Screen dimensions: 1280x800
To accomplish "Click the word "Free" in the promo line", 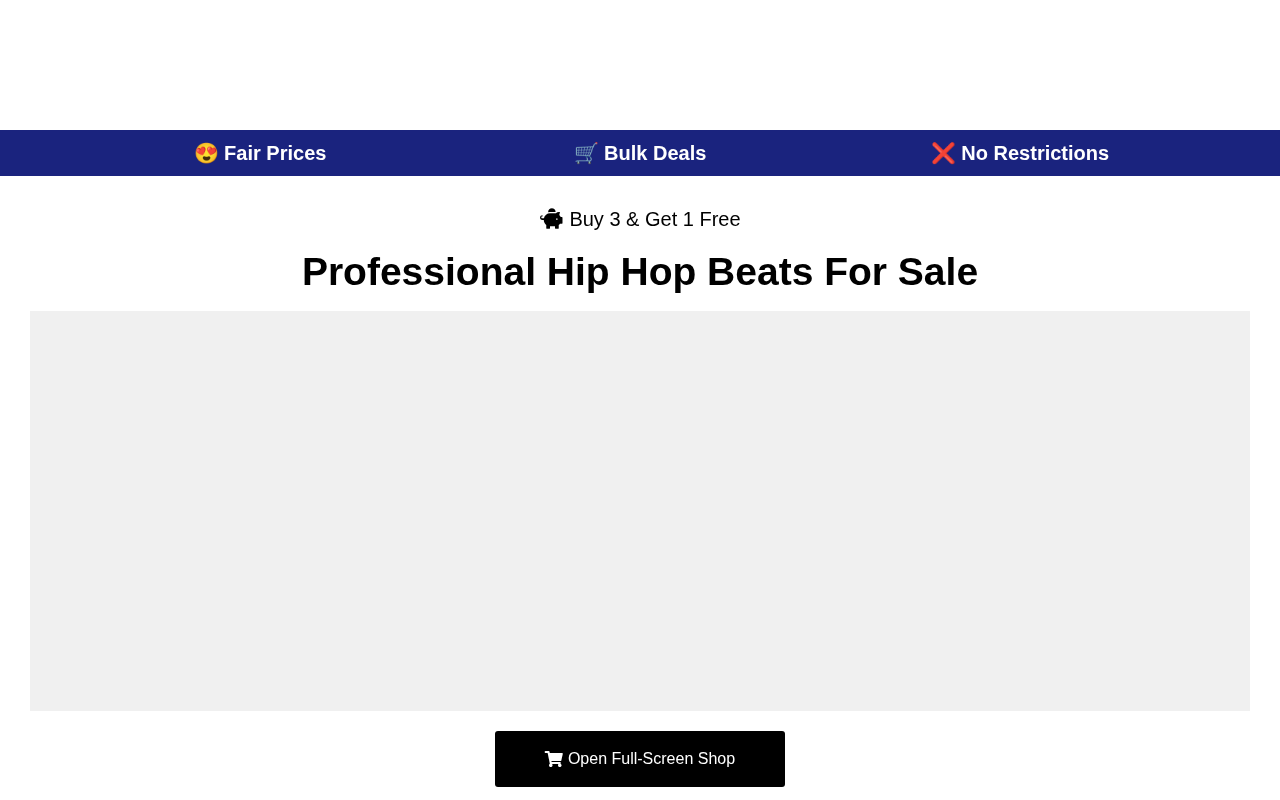I will 720,219.
